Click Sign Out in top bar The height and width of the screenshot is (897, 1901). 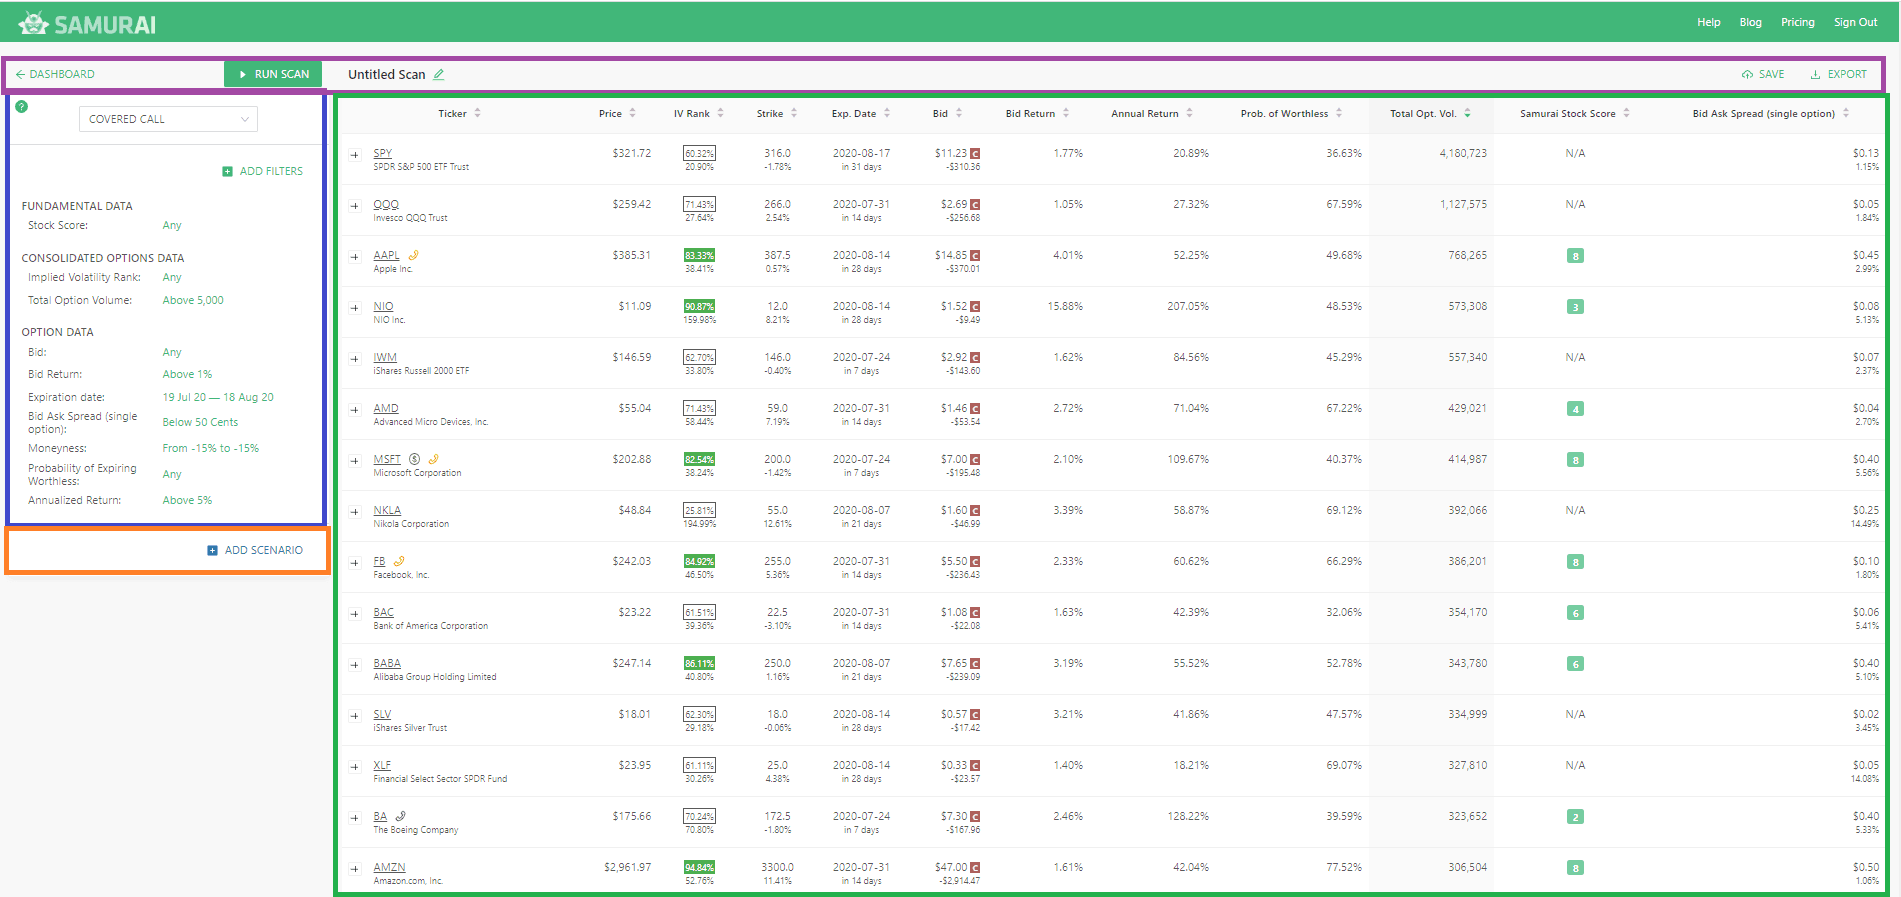point(1855,22)
